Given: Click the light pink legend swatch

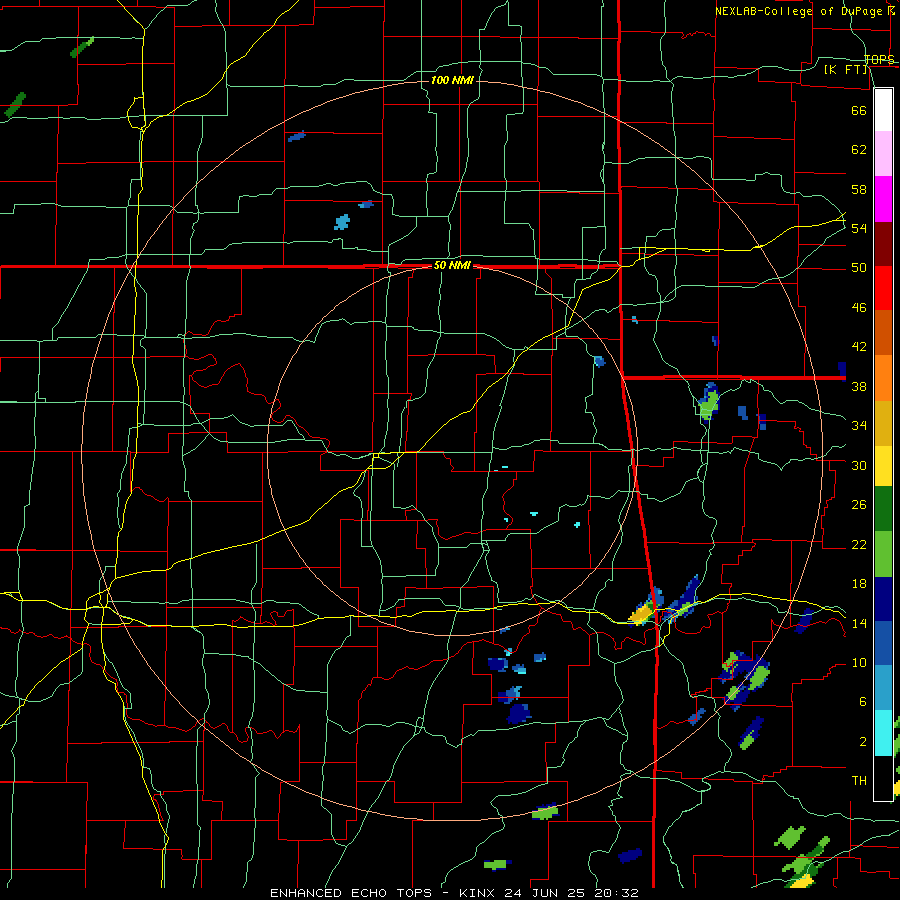Looking at the screenshot, I should tap(883, 154).
